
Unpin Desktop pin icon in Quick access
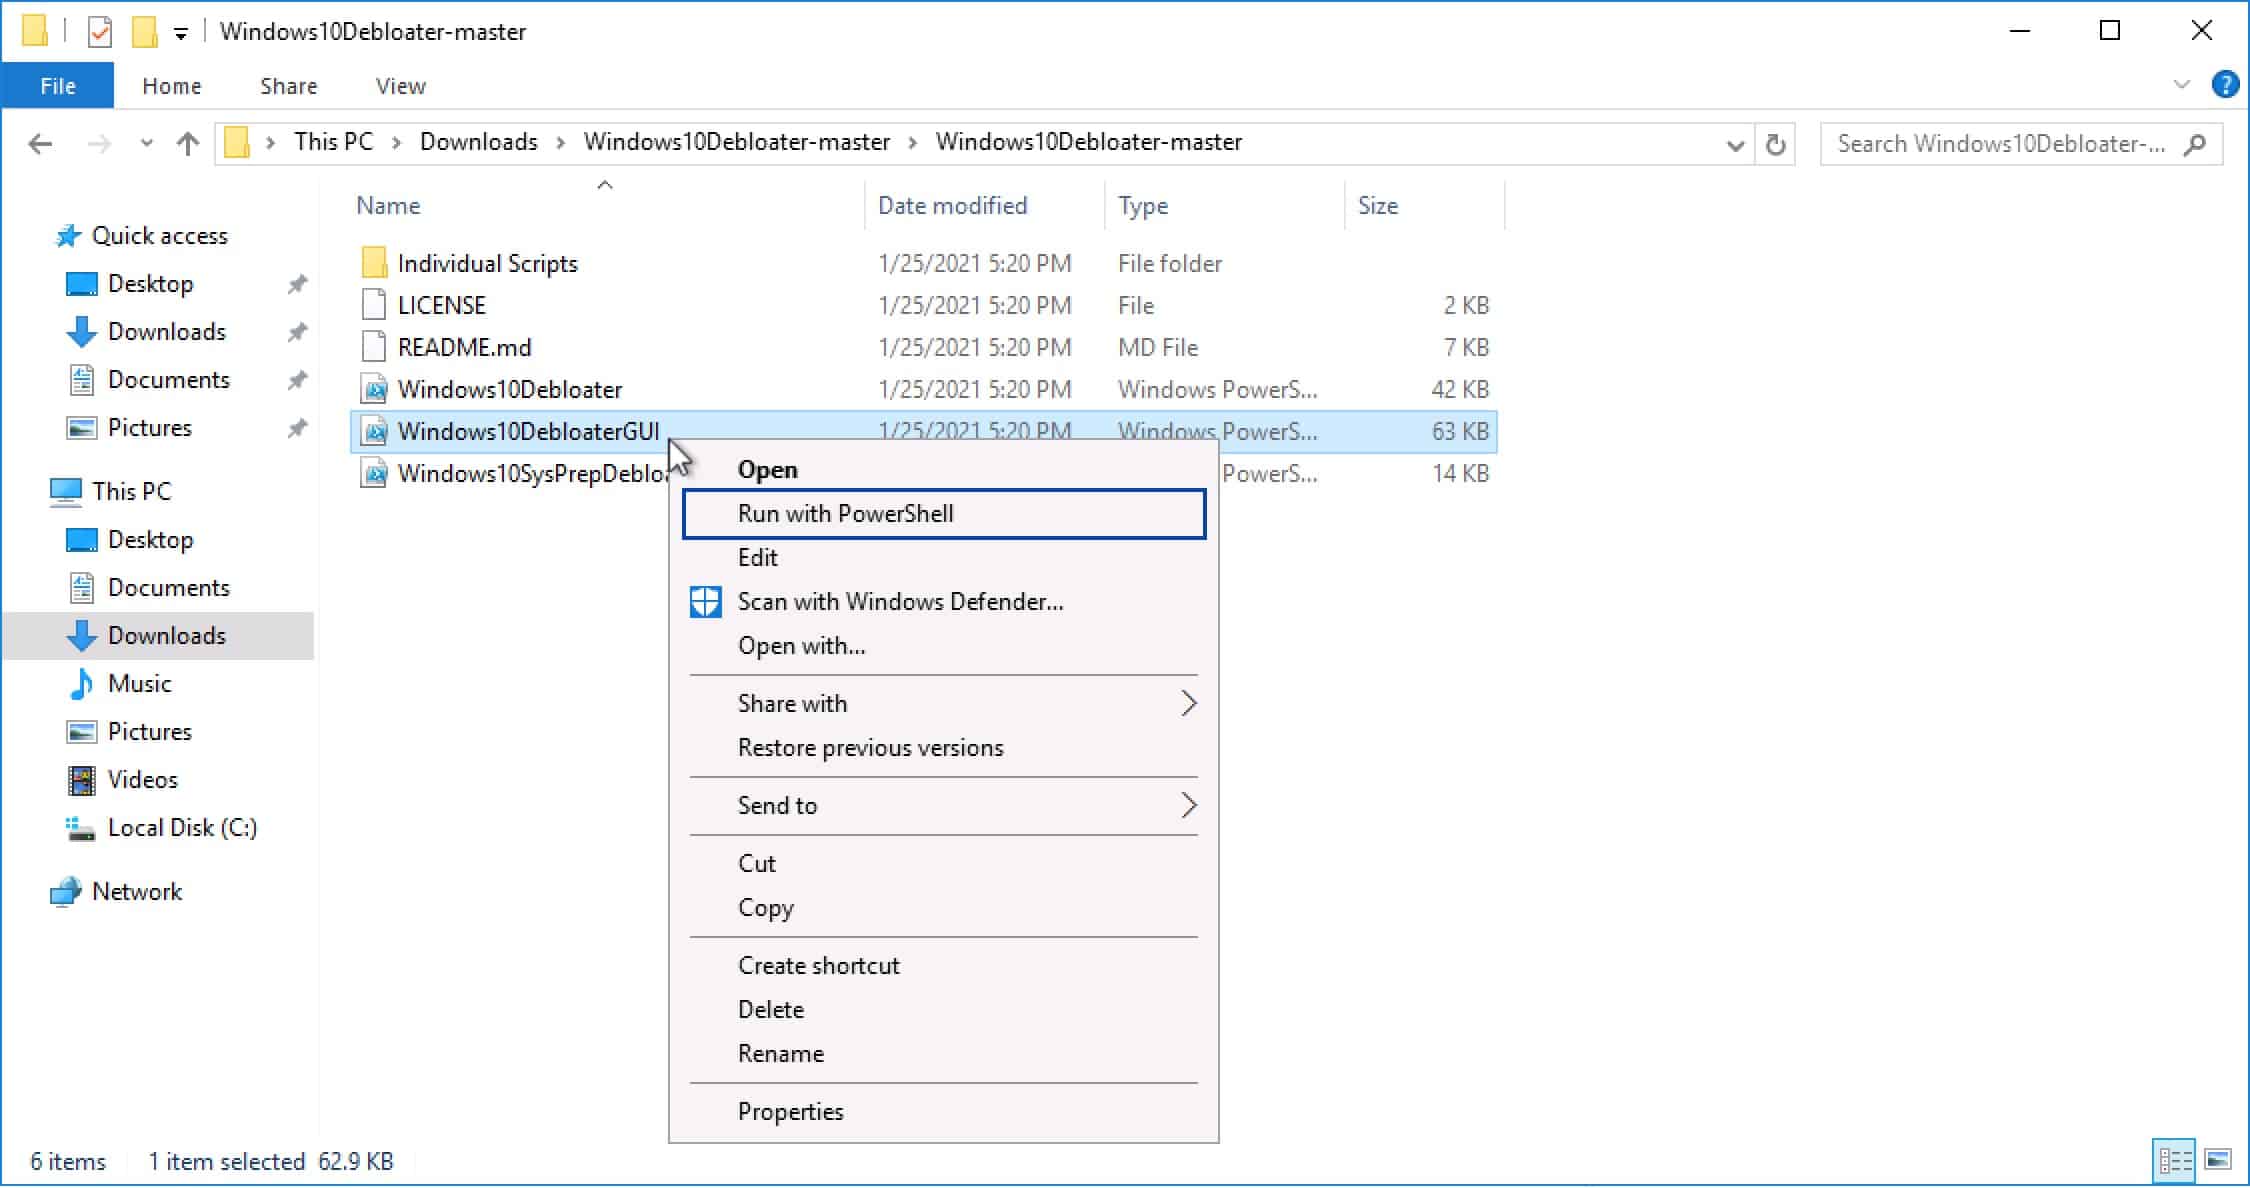297,284
